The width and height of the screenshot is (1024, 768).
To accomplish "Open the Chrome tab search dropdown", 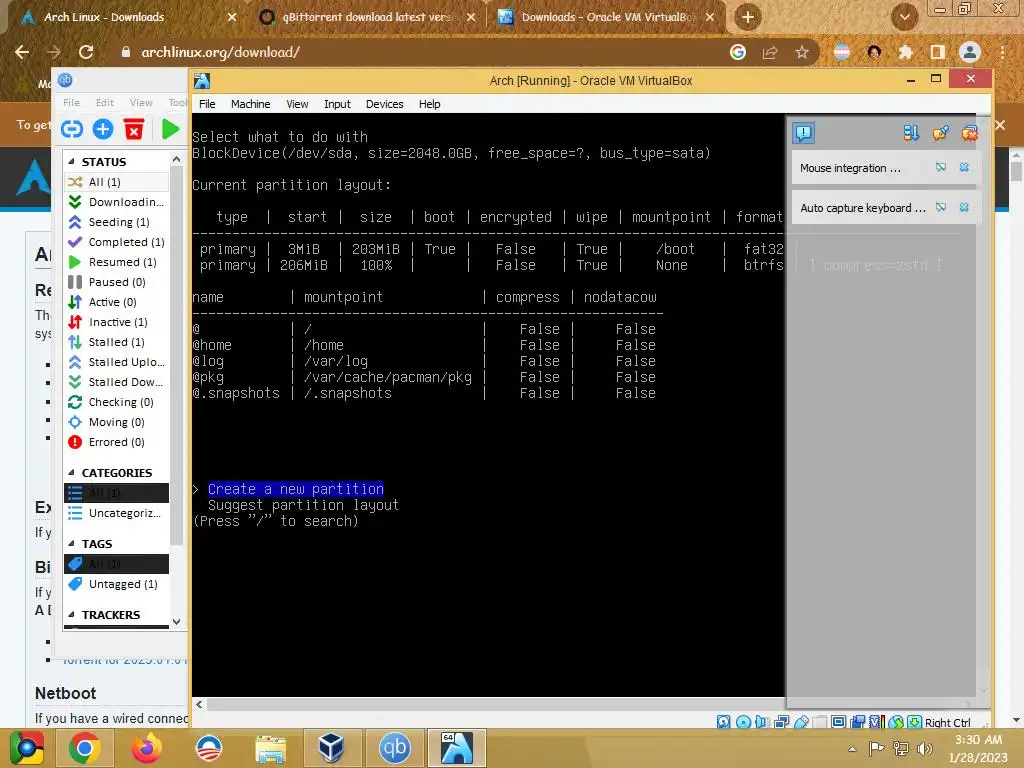I will [904, 18].
